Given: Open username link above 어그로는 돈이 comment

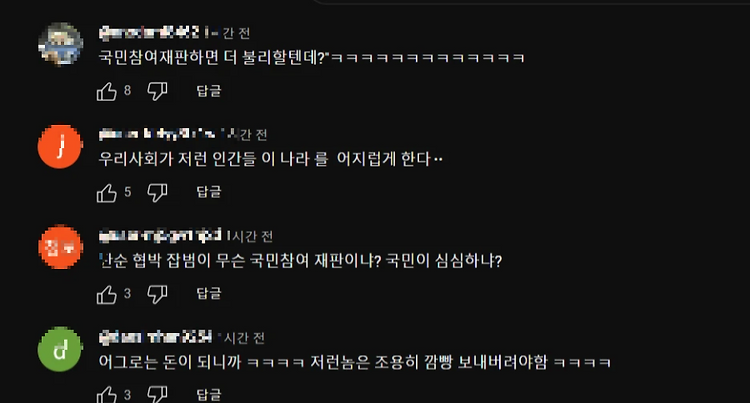Looking at the screenshot, I should point(155,338).
